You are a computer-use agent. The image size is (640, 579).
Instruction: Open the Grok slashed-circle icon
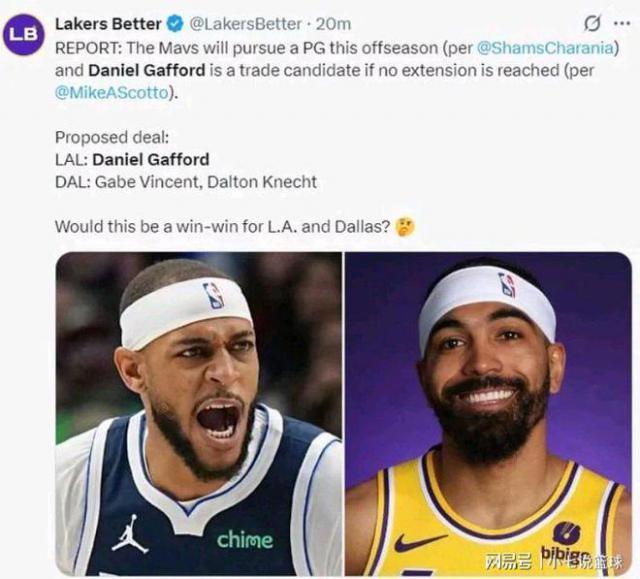pos(592,23)
